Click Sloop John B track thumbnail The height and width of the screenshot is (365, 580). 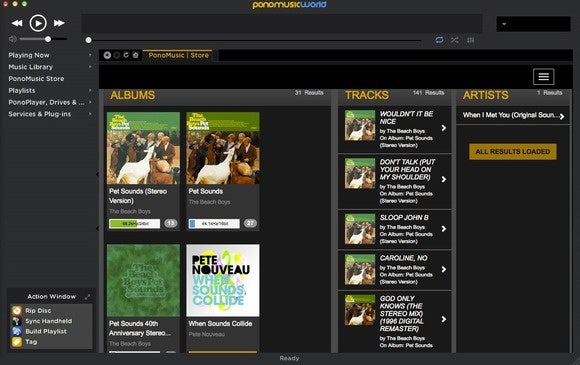pos(360,229)
